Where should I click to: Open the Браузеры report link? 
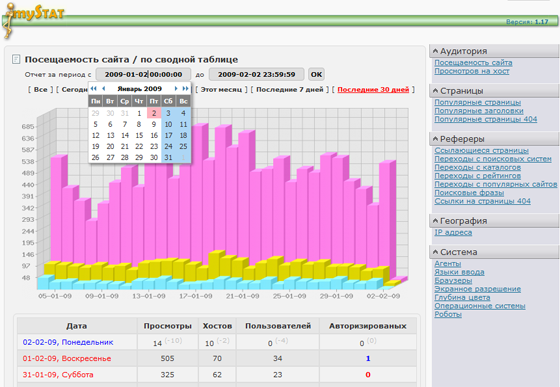click(x=453, y=281)
